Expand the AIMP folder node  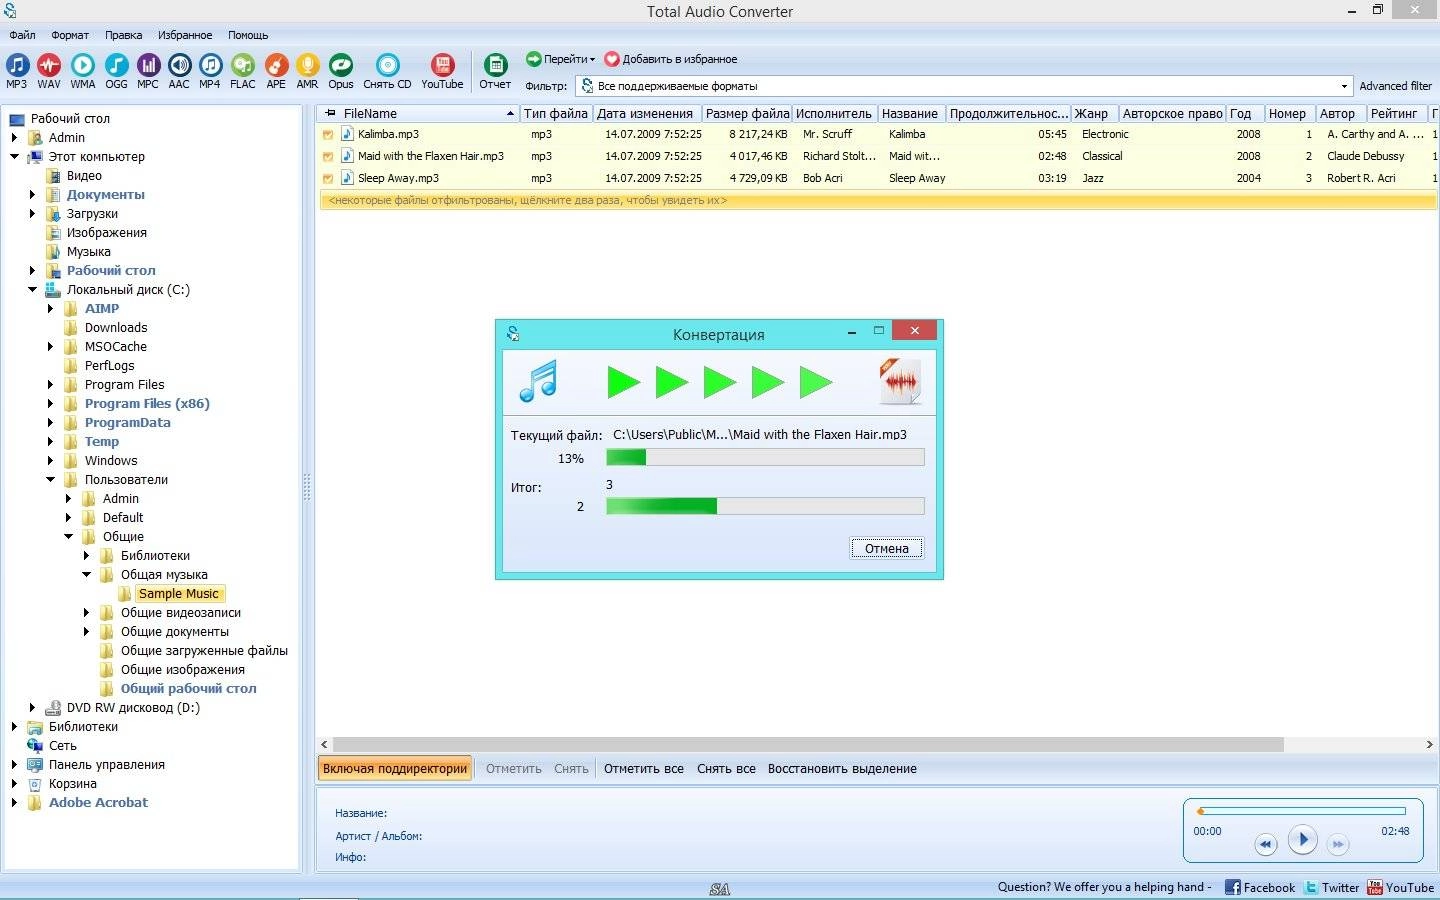(51, 309)
